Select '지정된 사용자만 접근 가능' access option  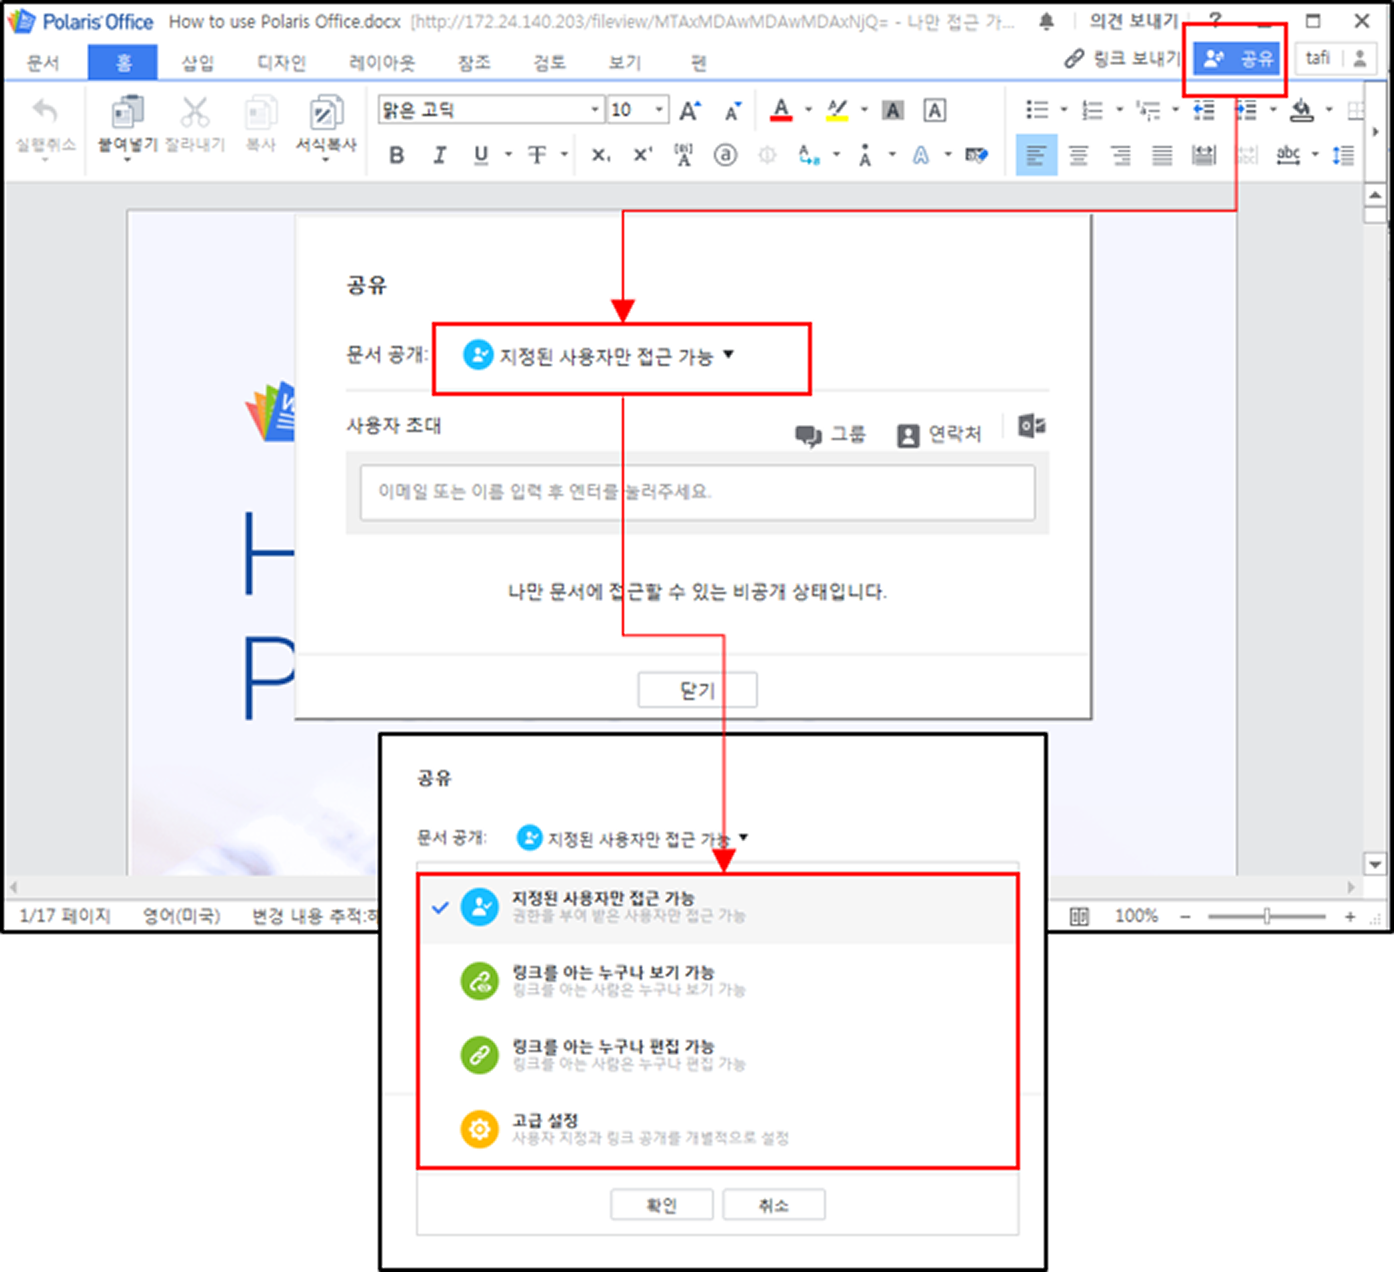(x=718, y=907)
